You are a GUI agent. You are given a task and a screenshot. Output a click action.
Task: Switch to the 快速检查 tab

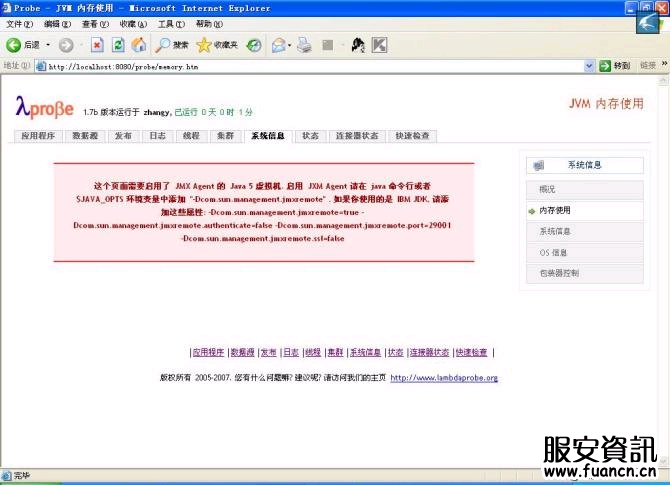point(412,136)
